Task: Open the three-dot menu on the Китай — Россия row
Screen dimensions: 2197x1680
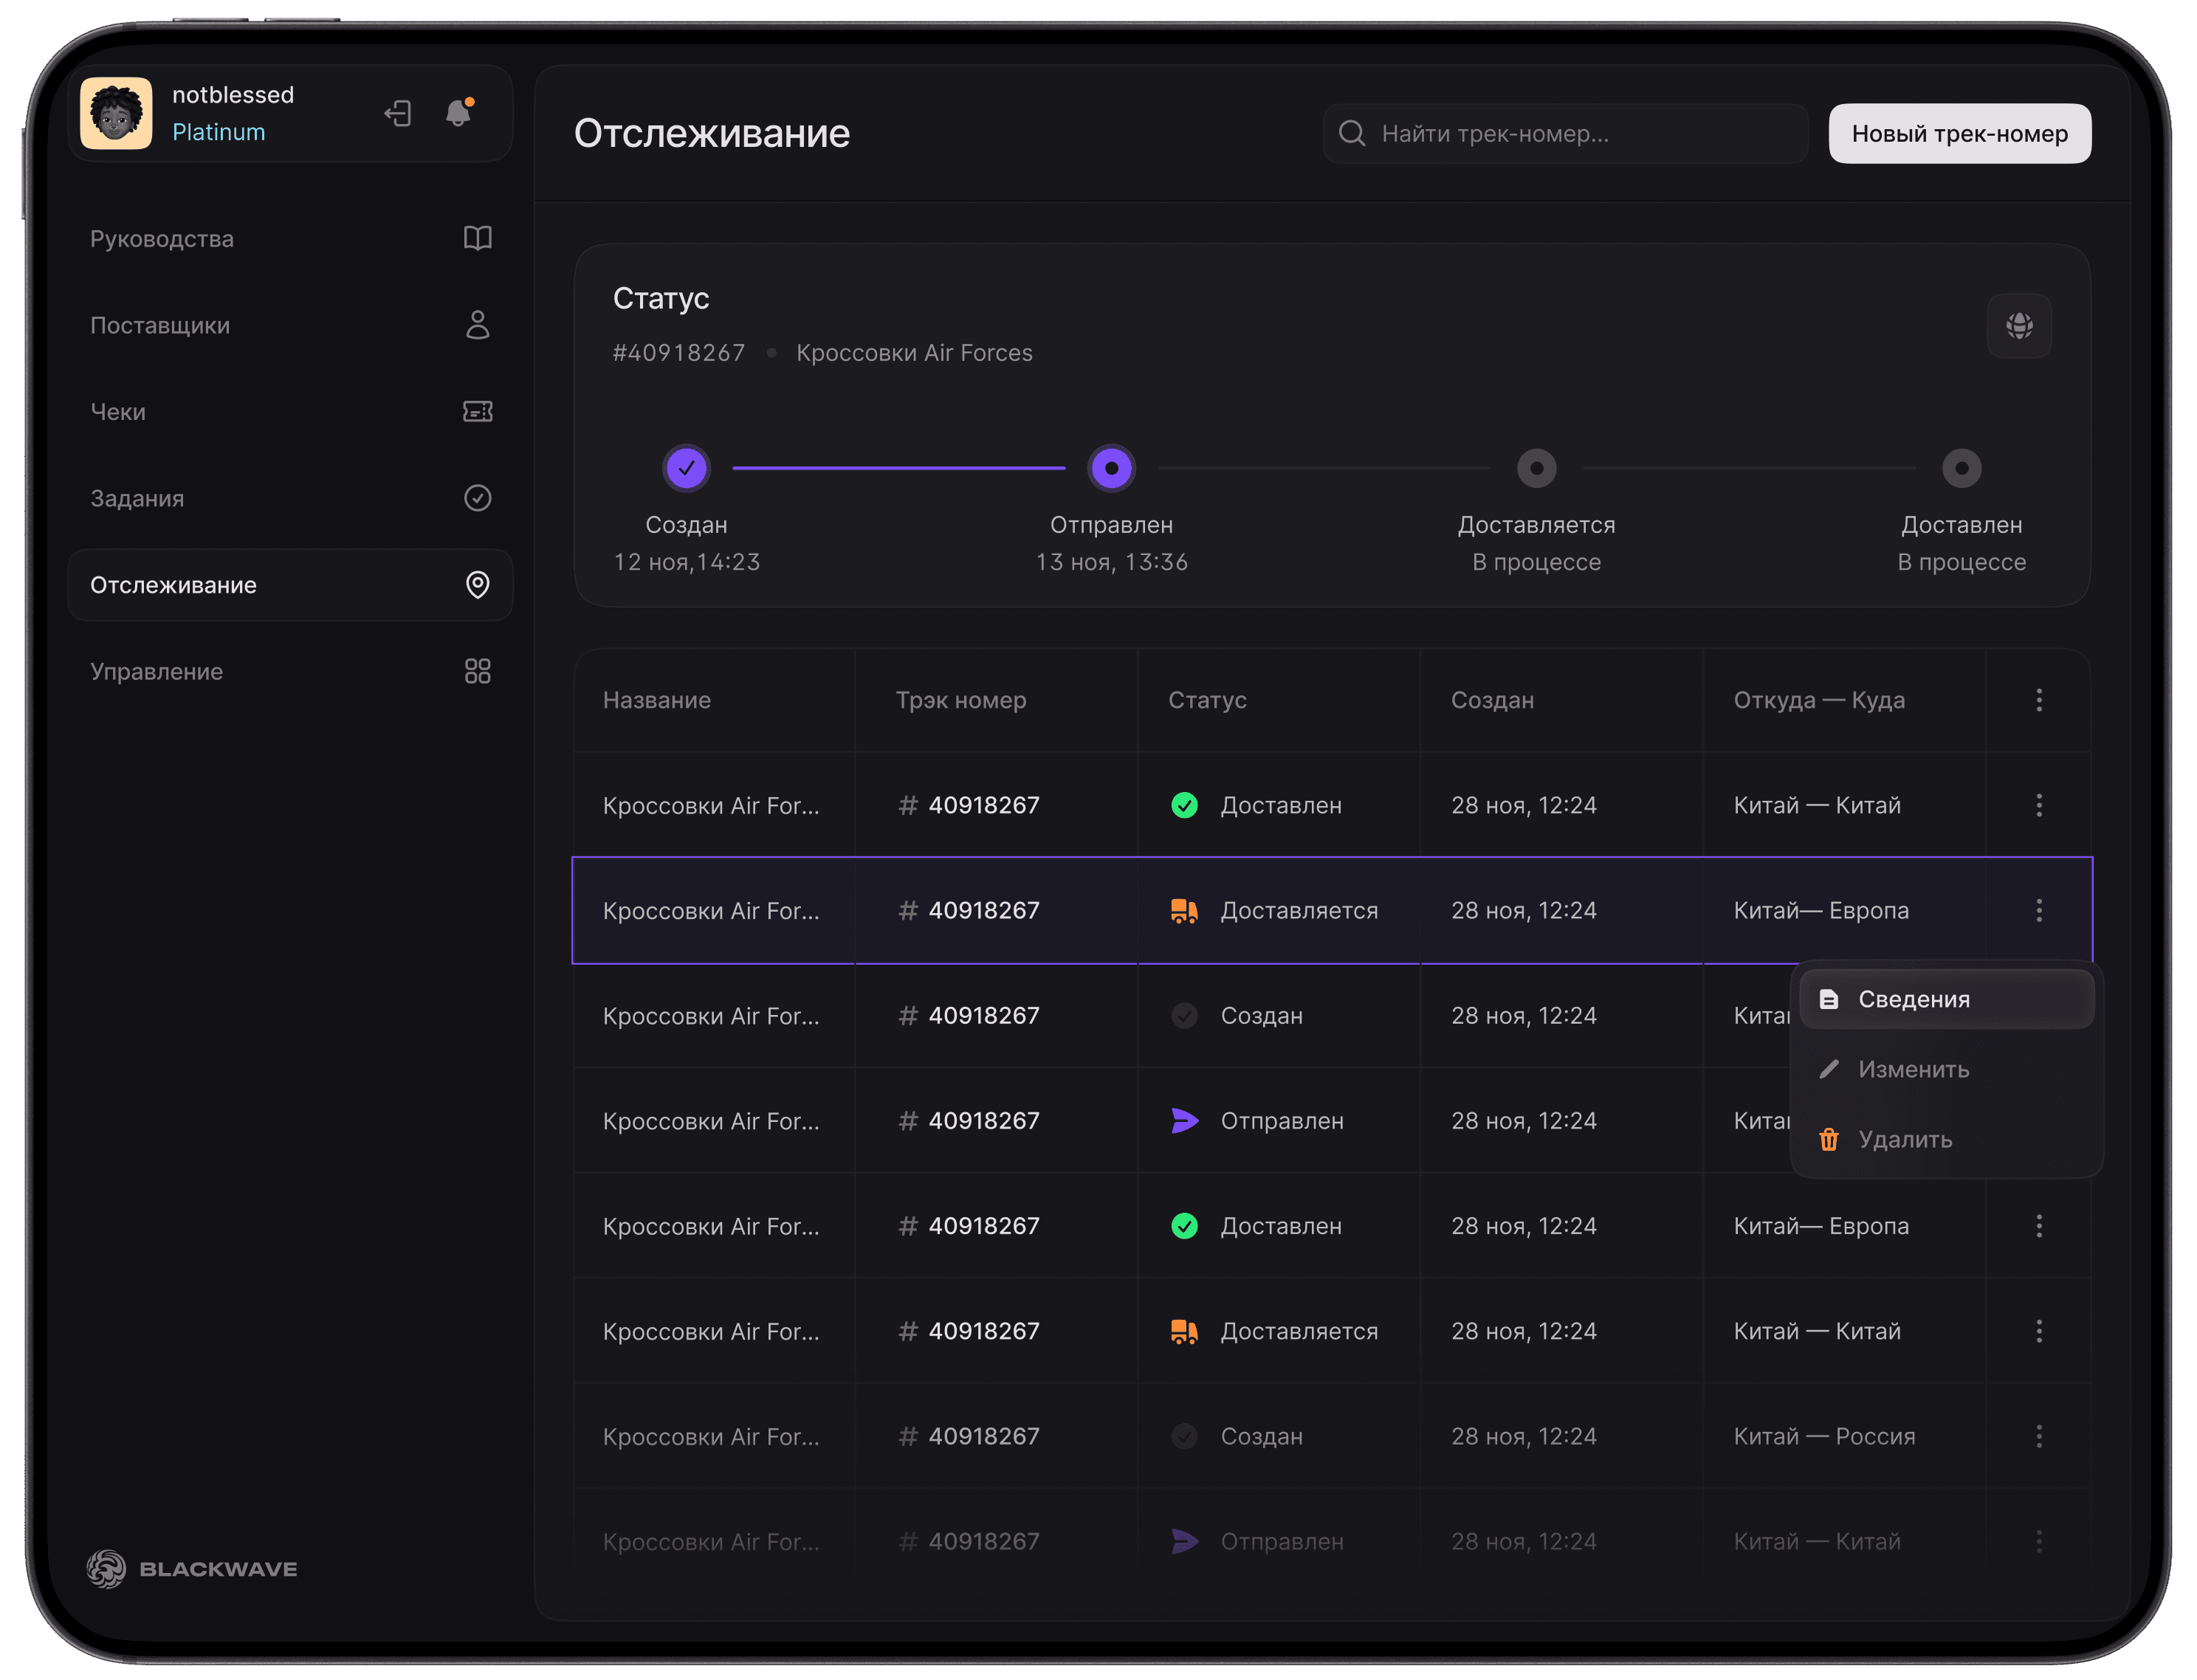Action: [2038, 1436]
